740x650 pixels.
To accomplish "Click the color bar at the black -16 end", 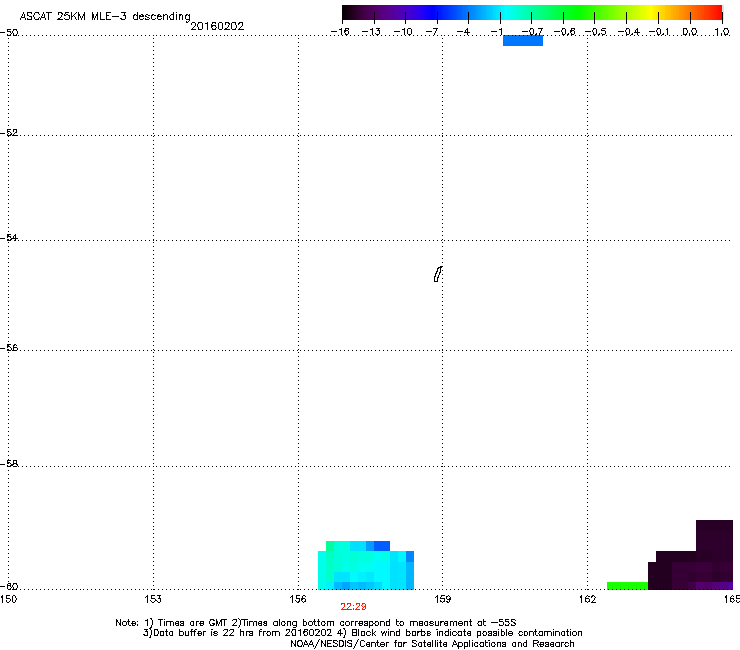I will (348, 12).
